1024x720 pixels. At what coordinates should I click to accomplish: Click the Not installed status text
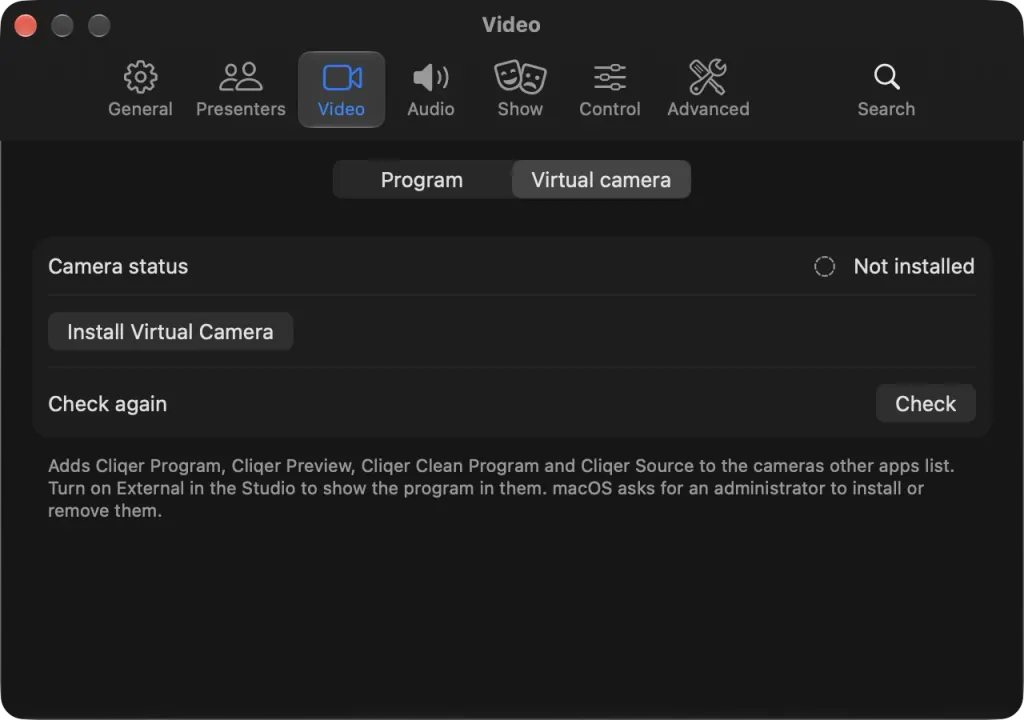(x=914, y=267)
